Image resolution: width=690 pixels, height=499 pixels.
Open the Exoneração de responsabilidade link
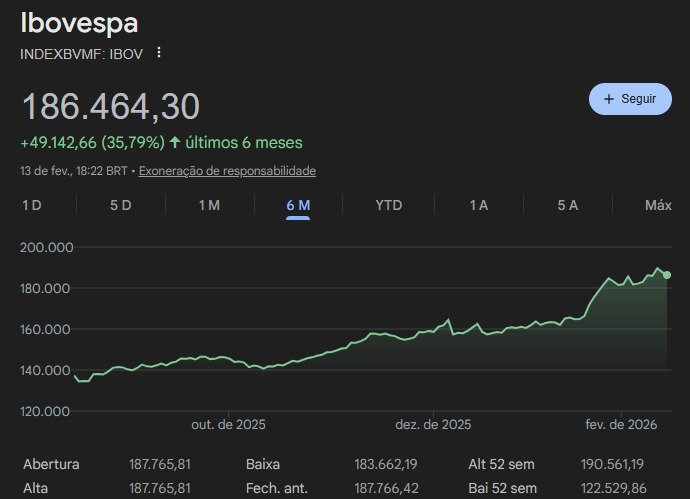tap(227, 171)
